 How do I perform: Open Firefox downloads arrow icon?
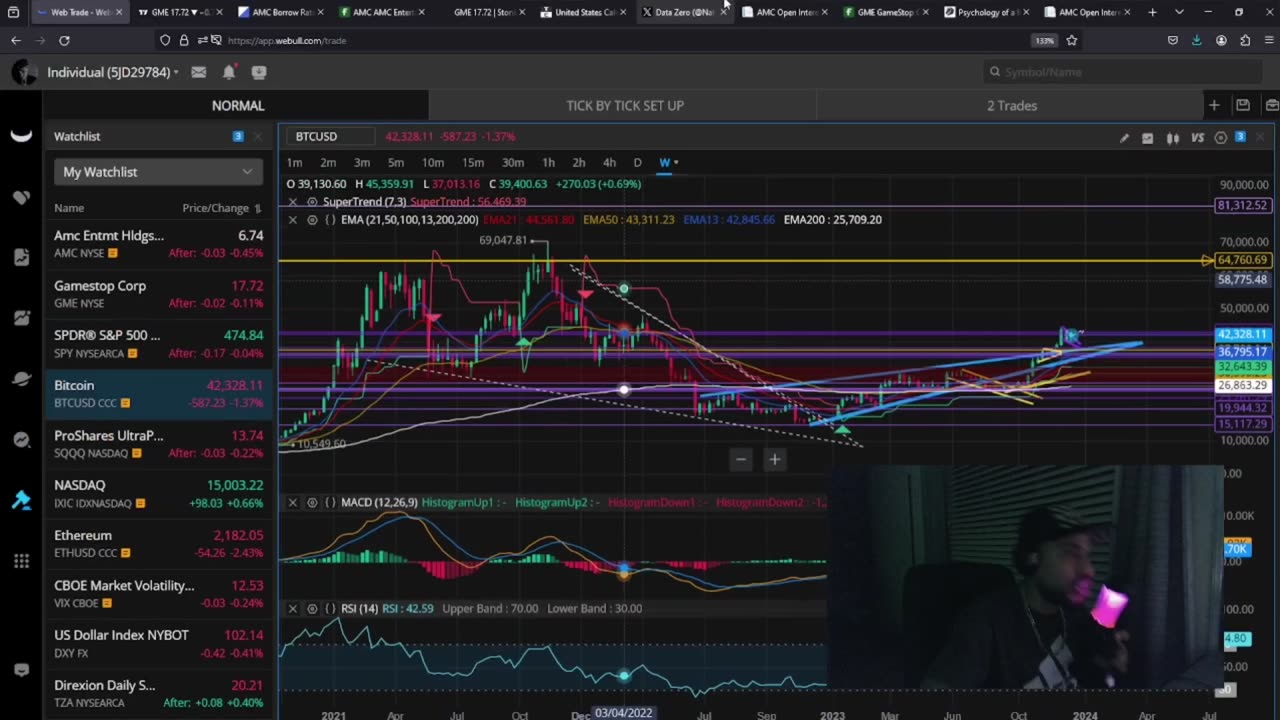(1197, 40)
